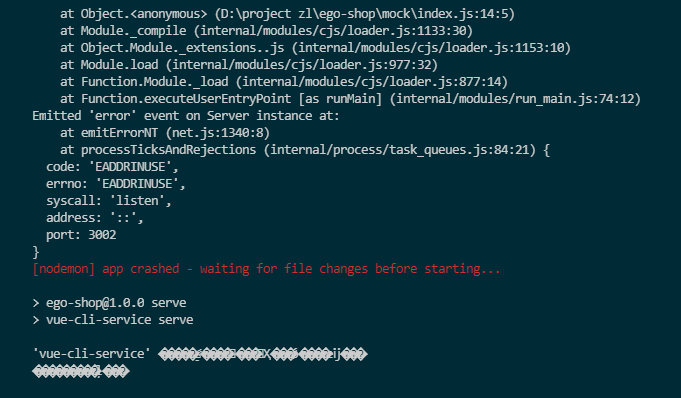This screenshot has height=398, width=681.
Task: Click the code: 'EADDRINUSE' line
Action: [112, 167]
